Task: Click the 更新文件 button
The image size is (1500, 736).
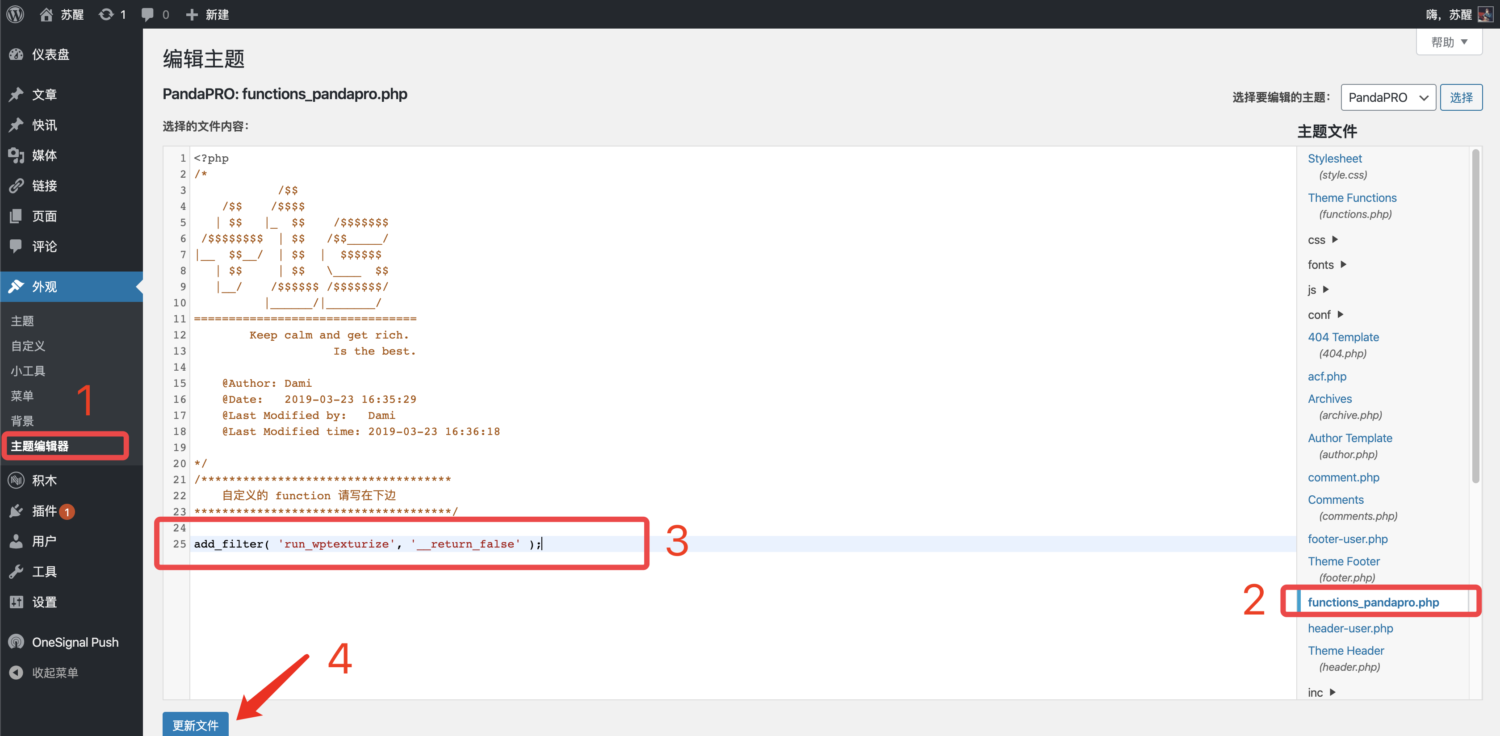Action: pyautogui.click(x=196, y=725)
